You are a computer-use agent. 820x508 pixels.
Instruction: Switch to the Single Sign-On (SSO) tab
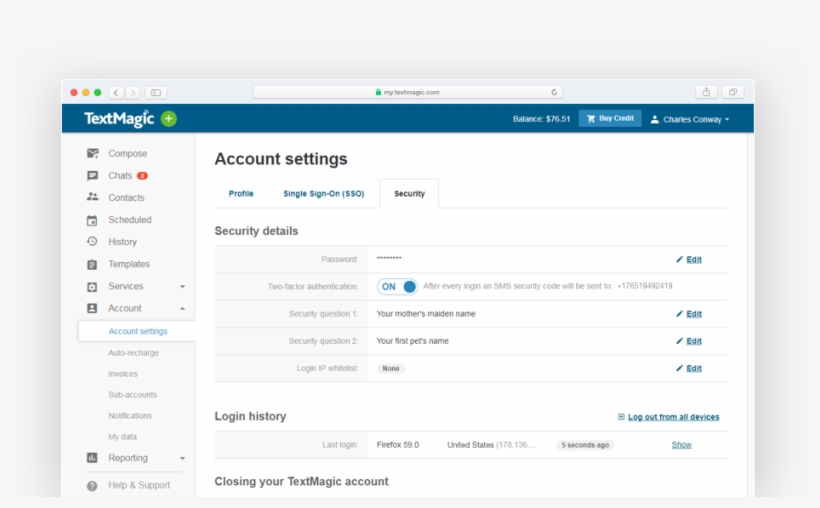pos(324,194)
